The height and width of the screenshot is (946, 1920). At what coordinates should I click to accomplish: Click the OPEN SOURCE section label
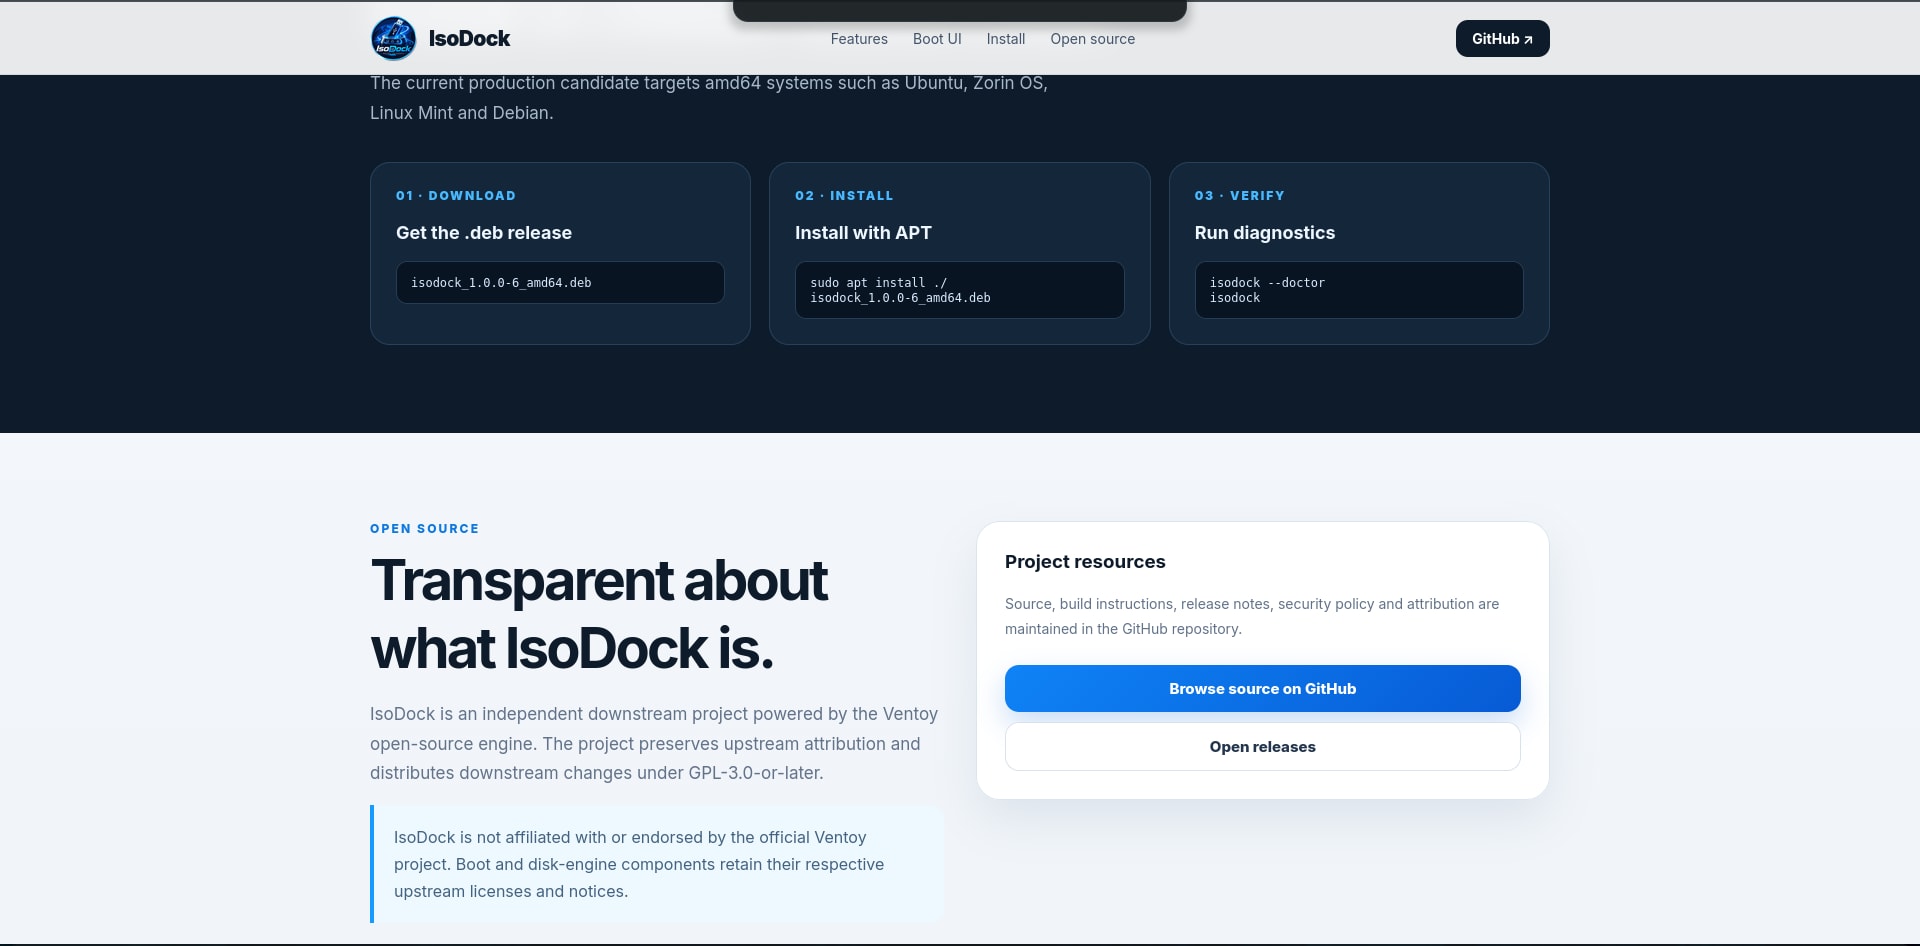pyautogui.click(x=424, y=529)
